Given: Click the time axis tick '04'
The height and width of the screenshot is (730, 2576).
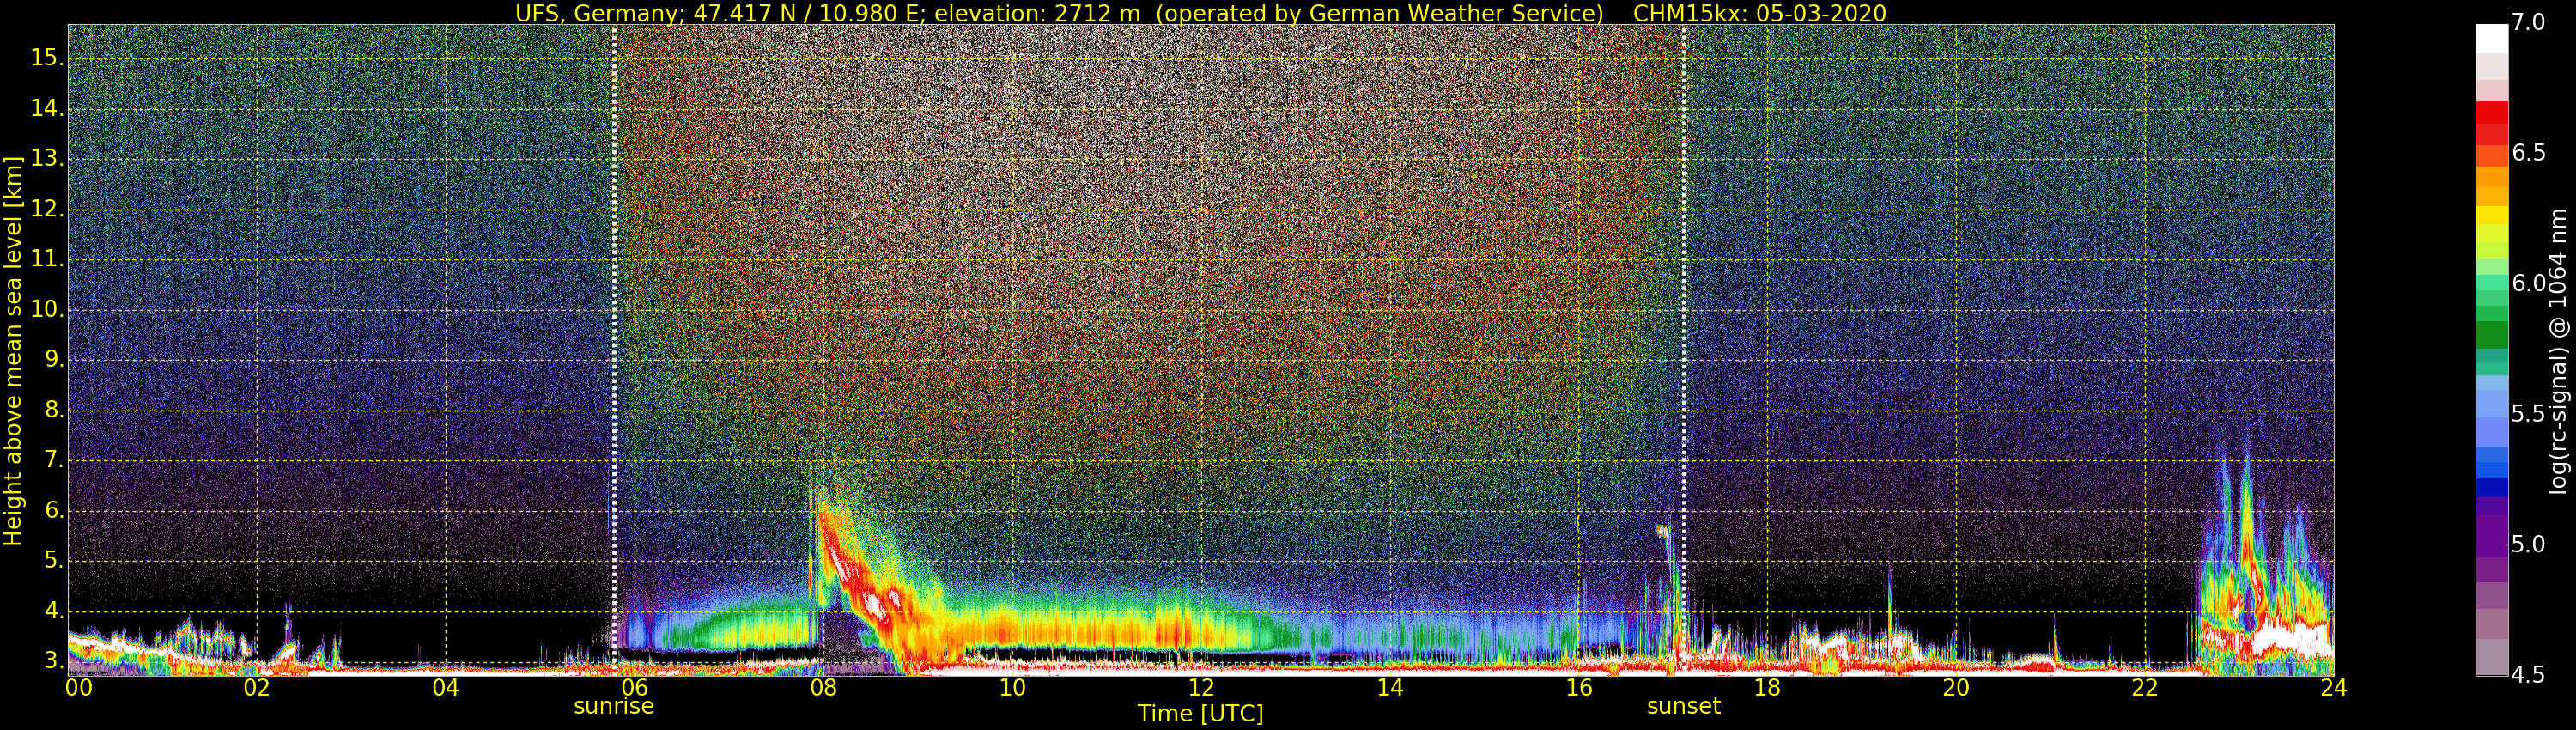Looking at the screenshot, I should click(446, 688).
